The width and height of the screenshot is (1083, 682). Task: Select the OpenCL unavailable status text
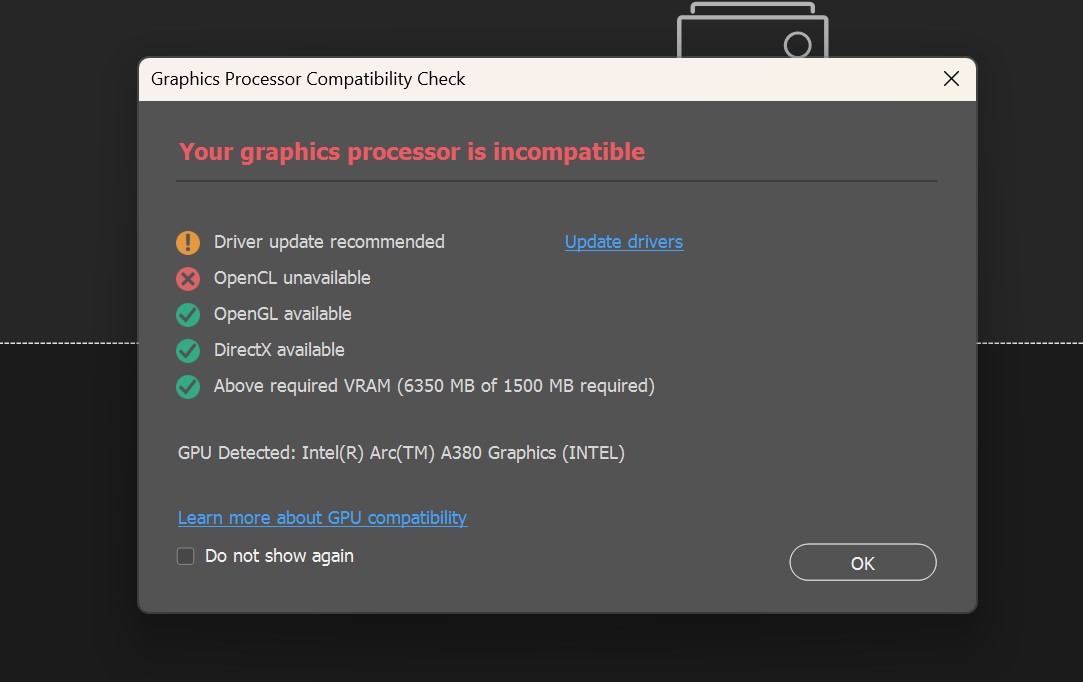[x=292, y=278]
